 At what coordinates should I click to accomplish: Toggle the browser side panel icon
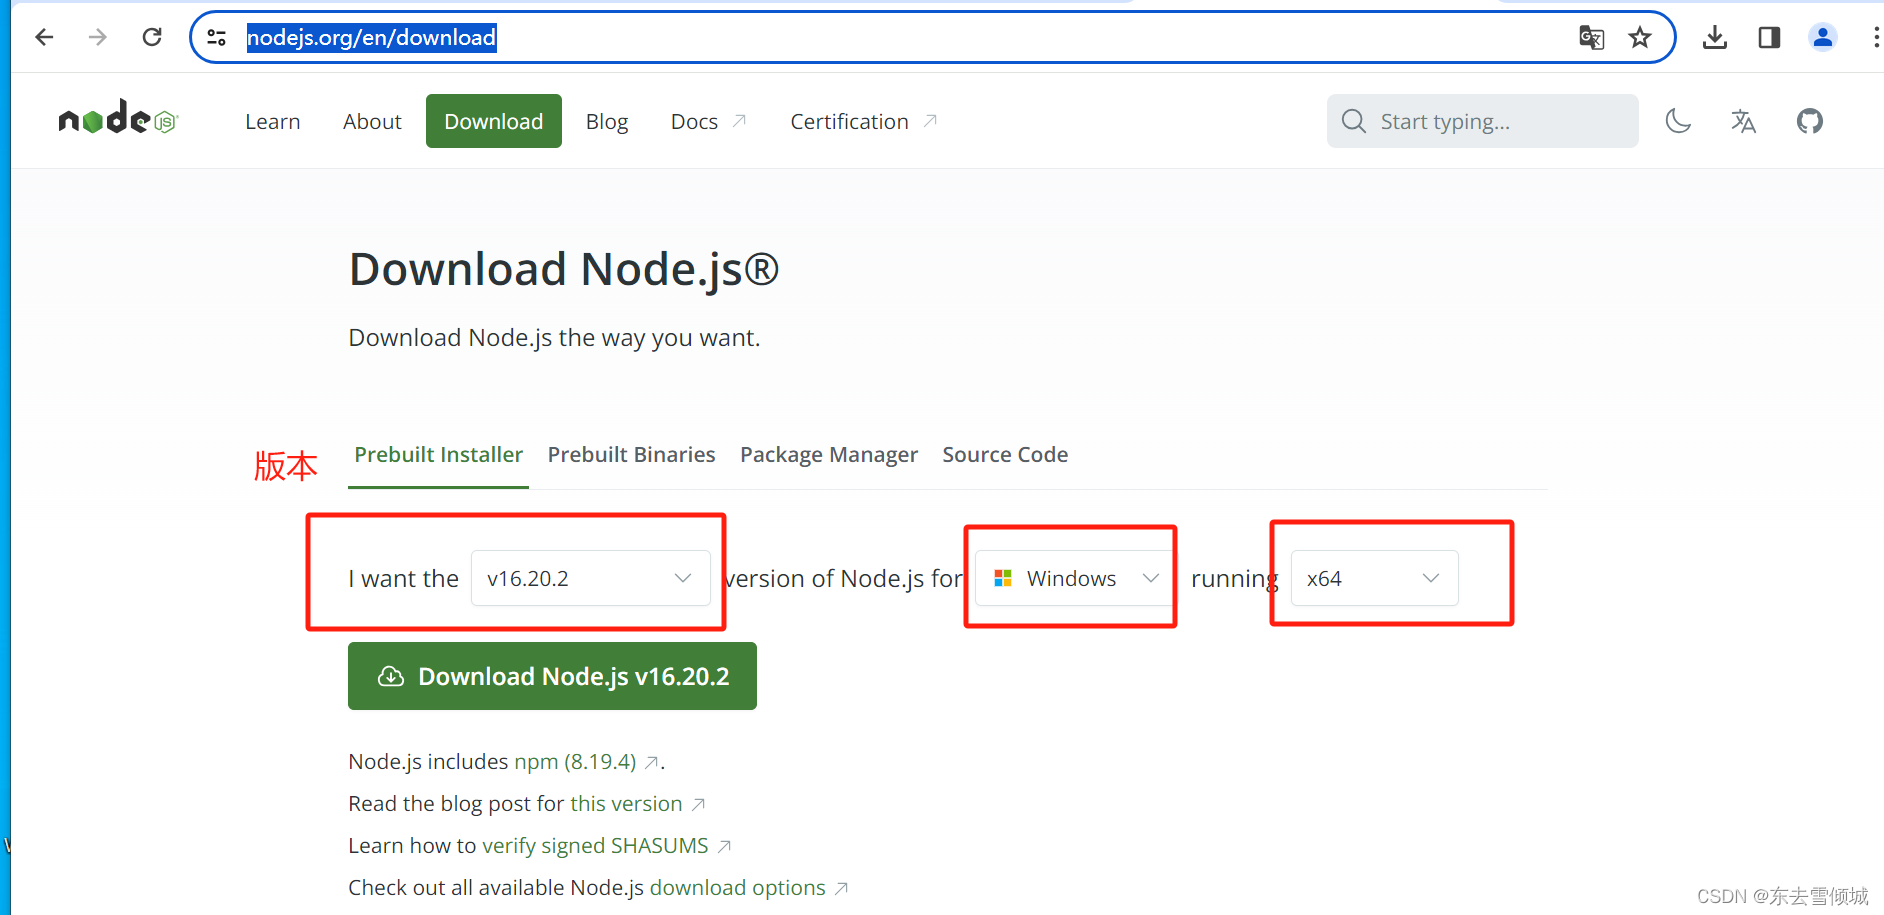[x=1769, y=38]
